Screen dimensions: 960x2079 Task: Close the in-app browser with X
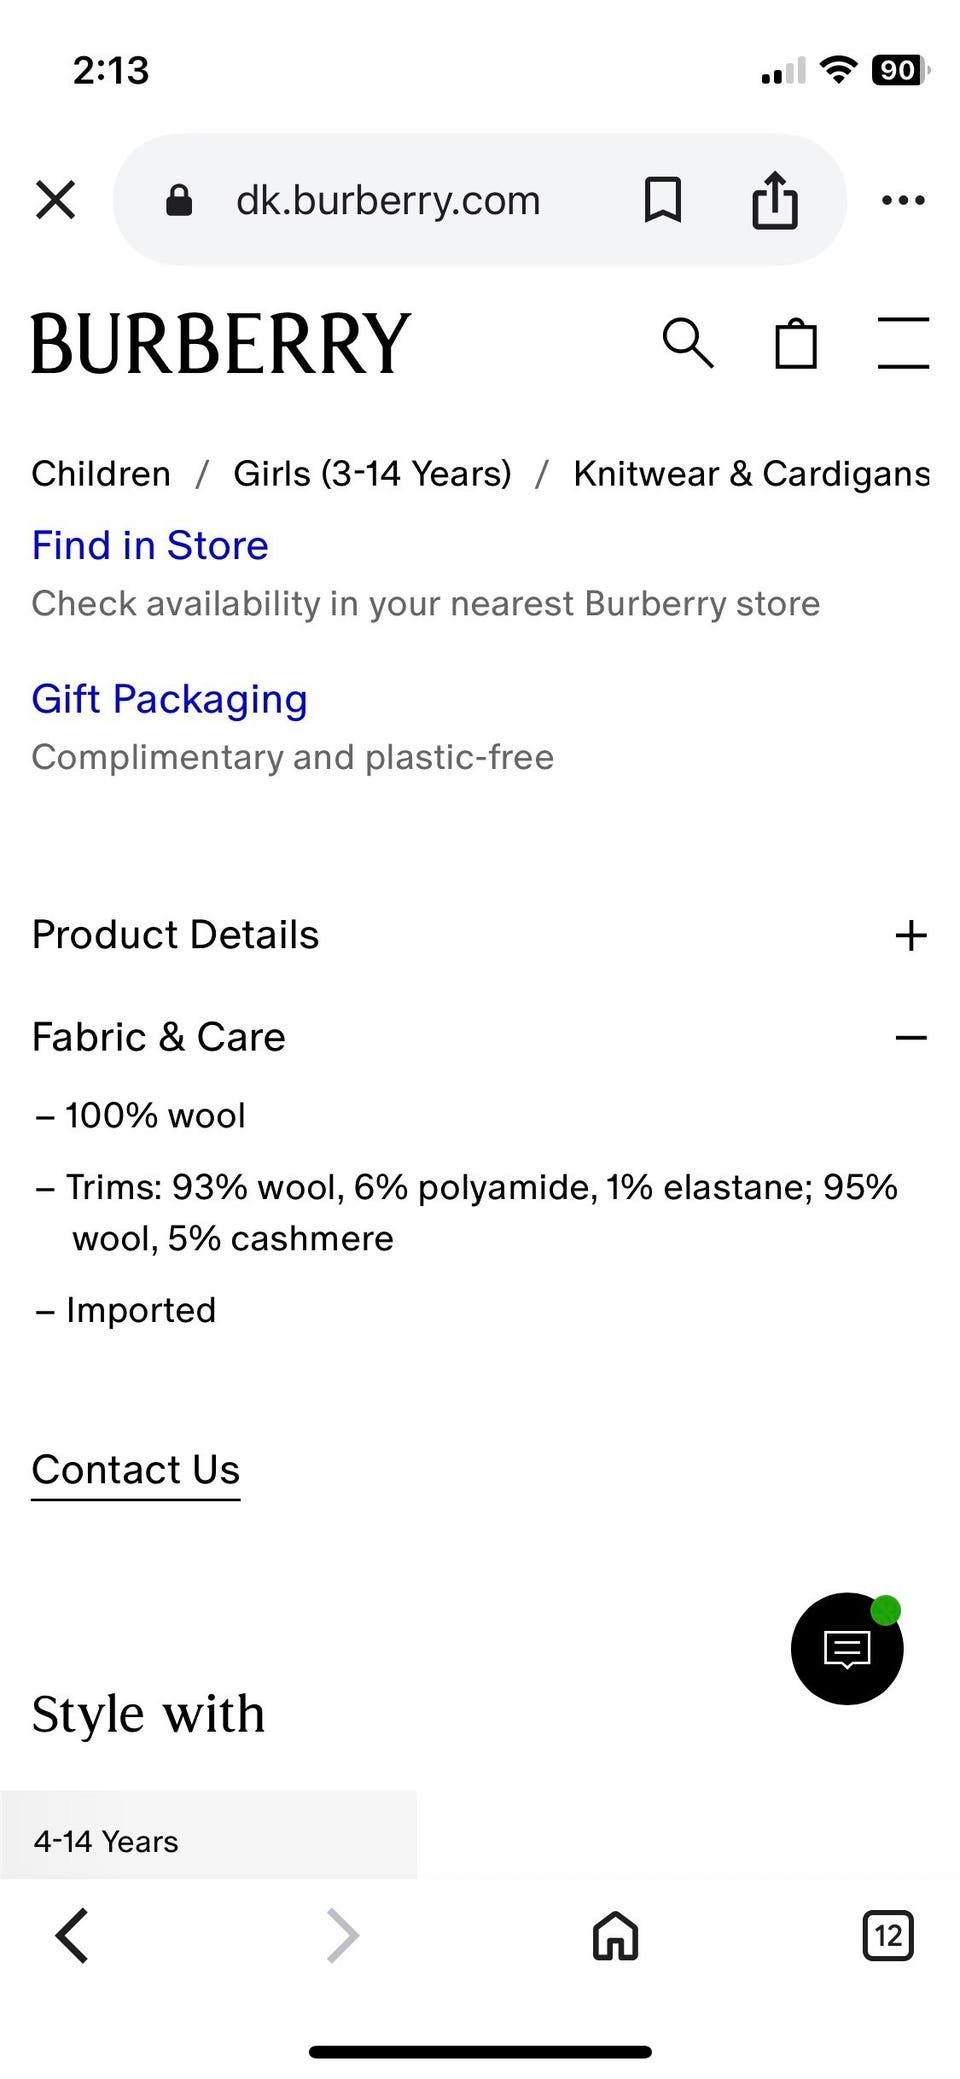(x=56, y=200)
